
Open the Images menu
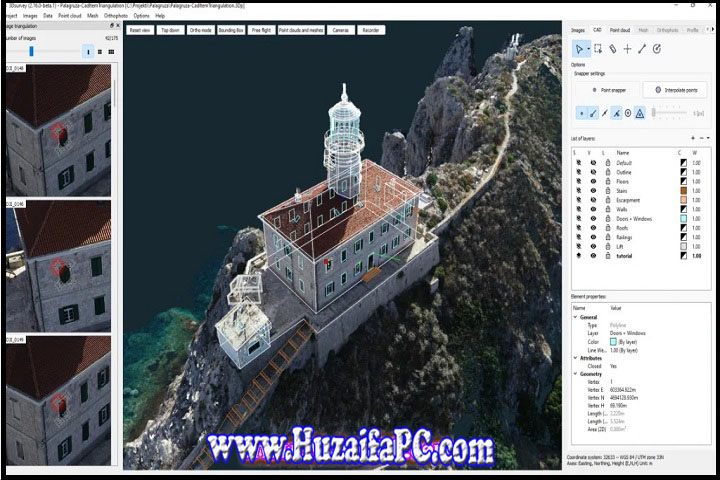(x=30, y=16)
